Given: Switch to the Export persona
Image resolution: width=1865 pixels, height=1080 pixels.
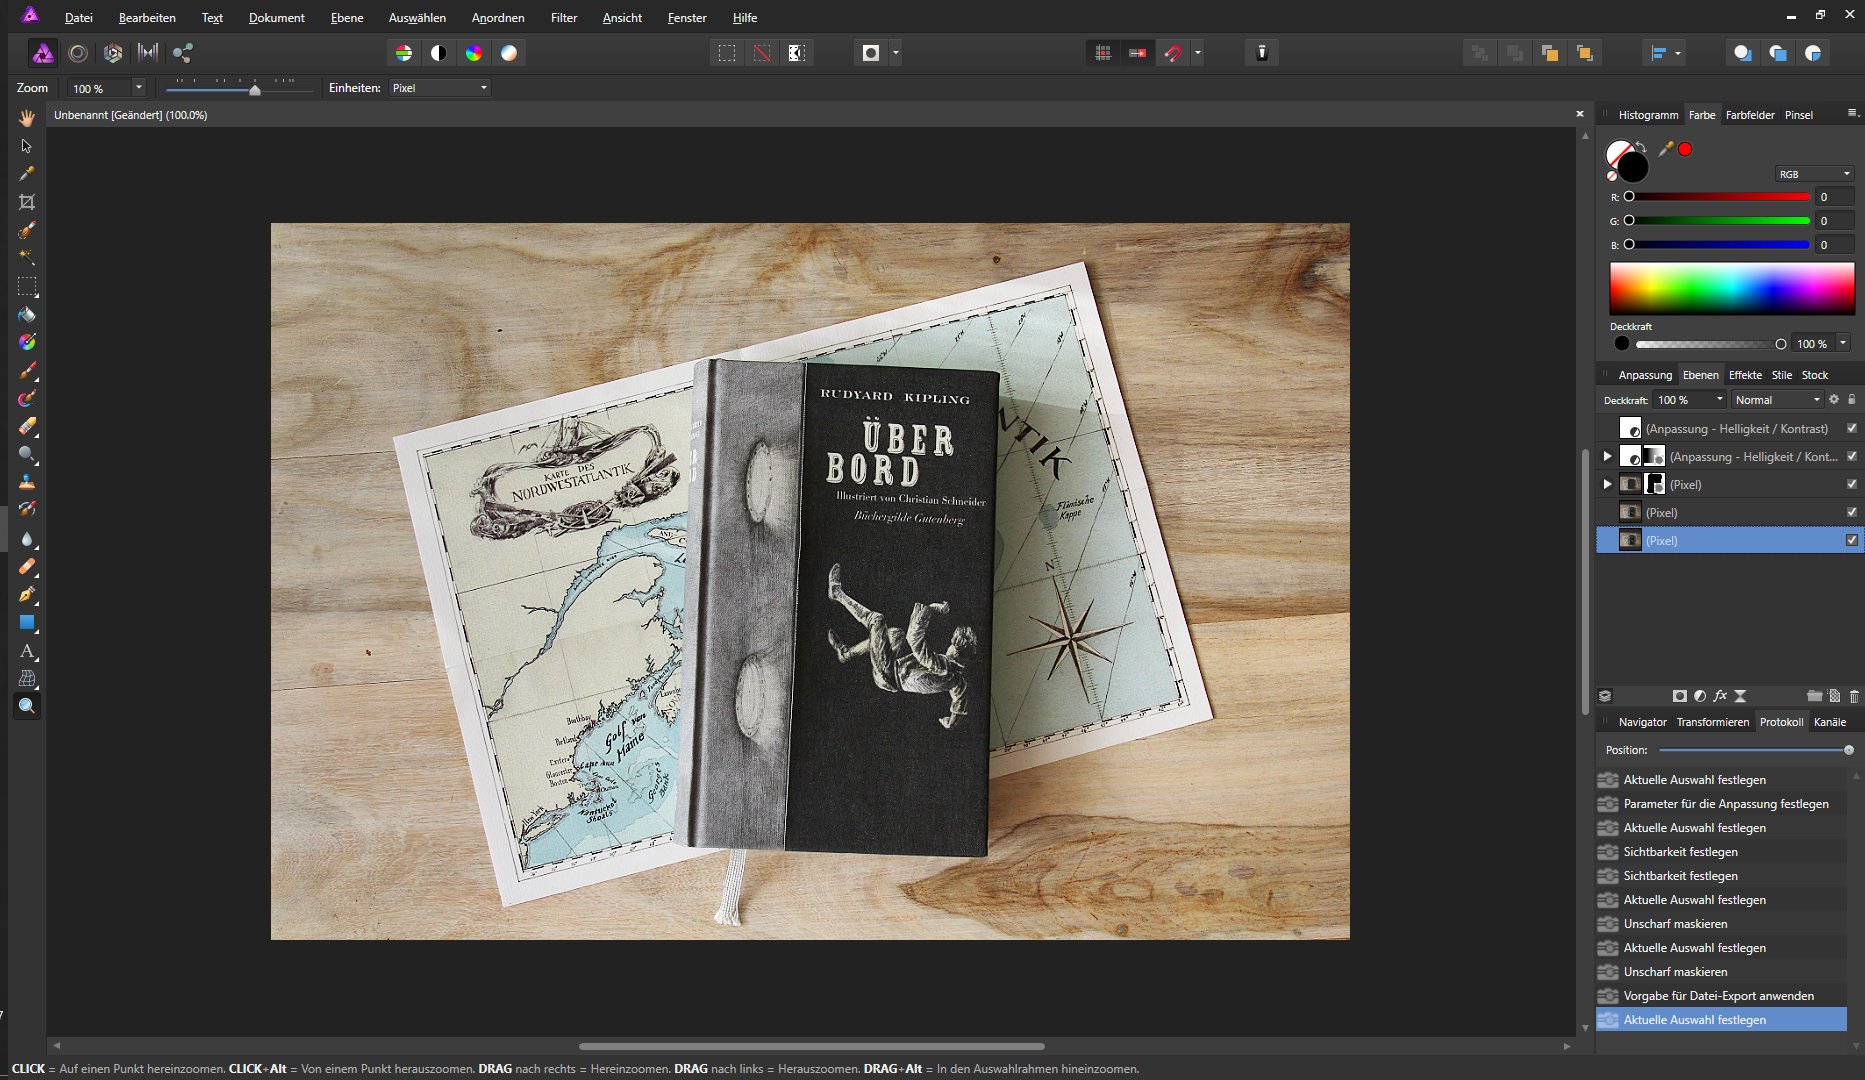Looking at the screenshot, I should [183, 53].
